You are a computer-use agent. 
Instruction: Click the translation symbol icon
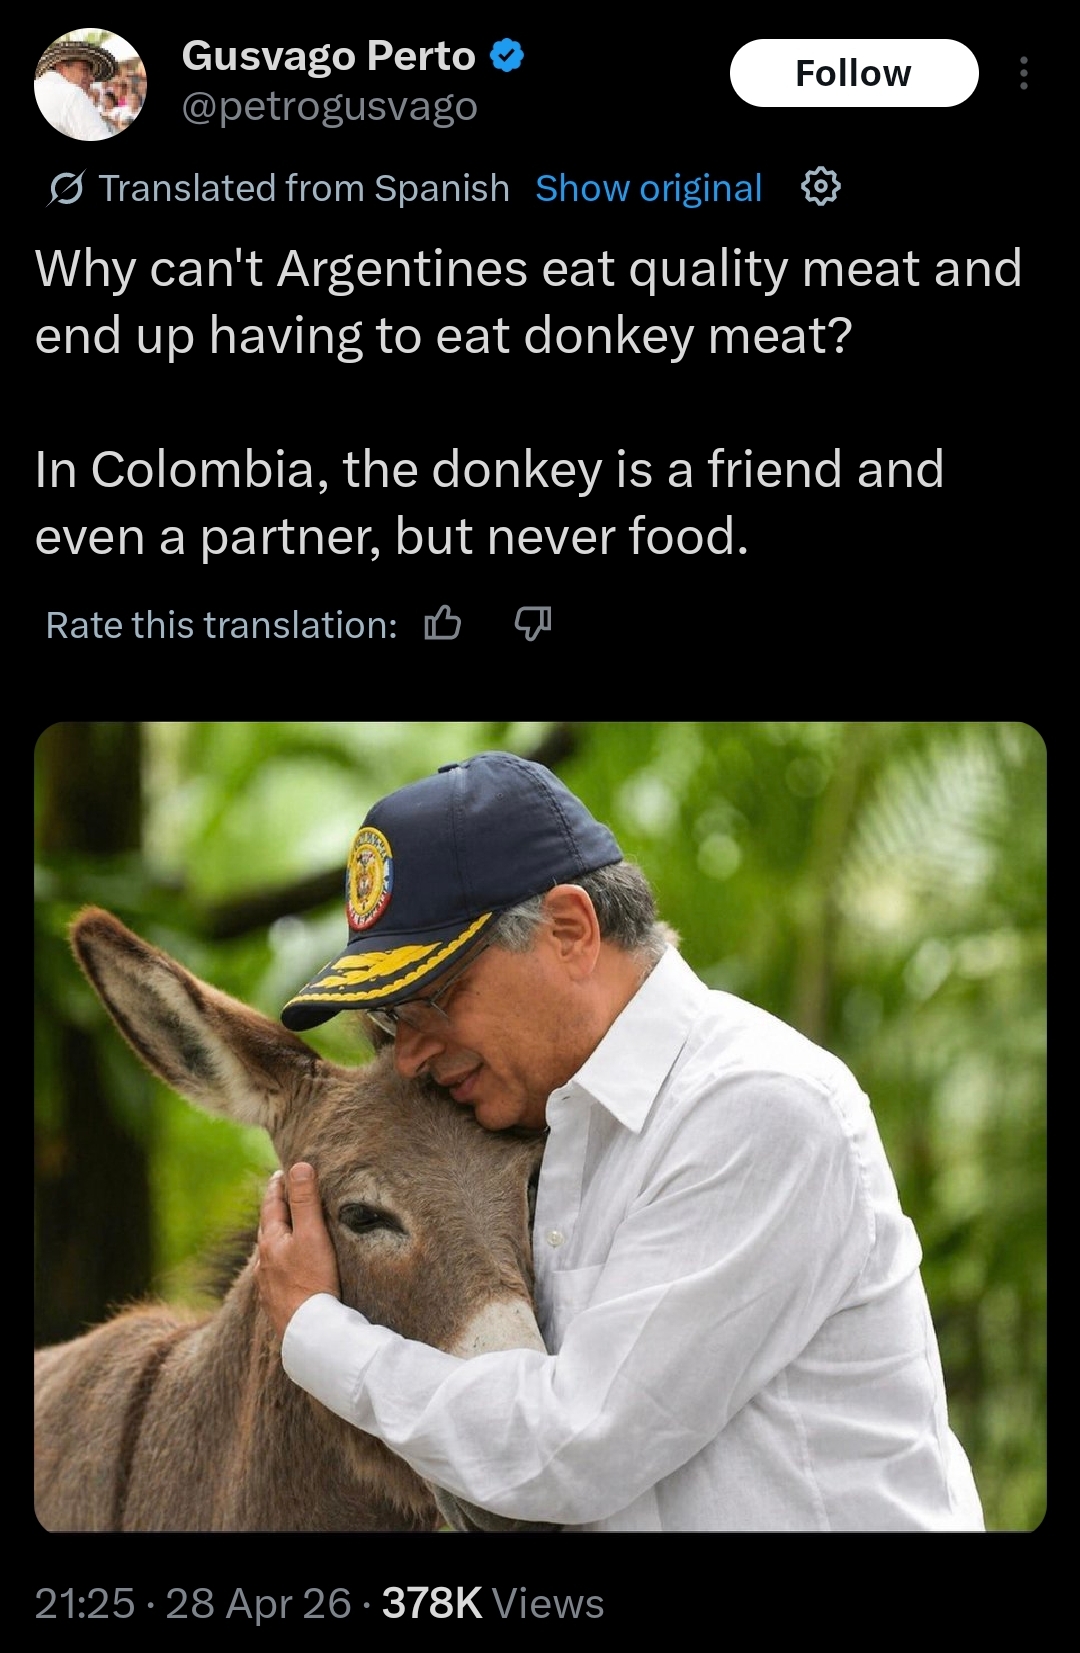click(66, 188)
